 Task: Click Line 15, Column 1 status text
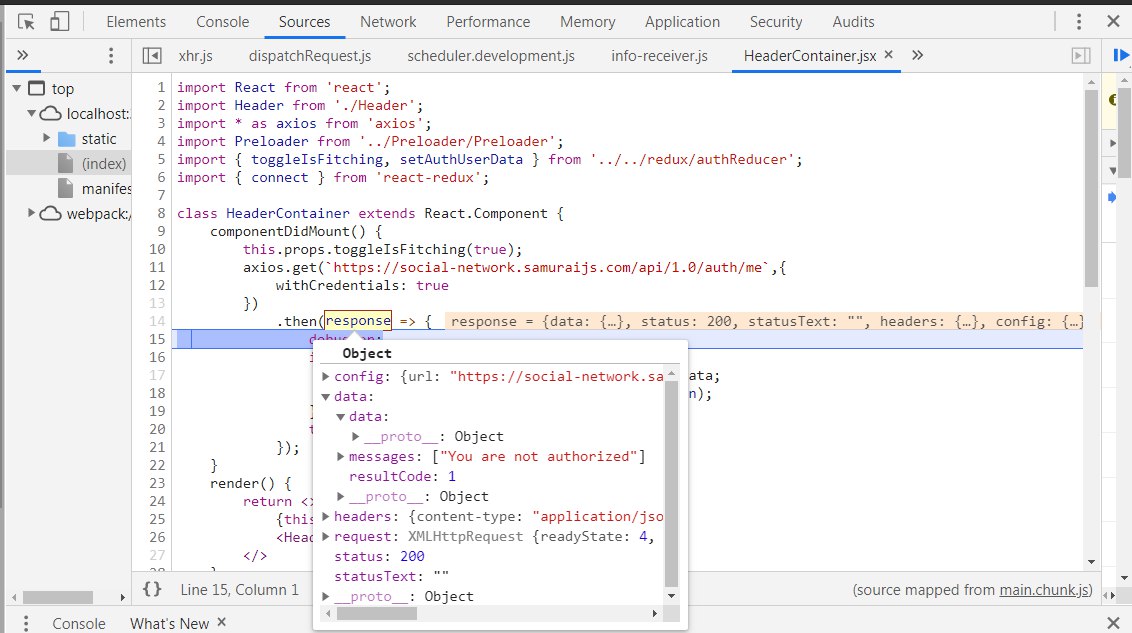point(240,590)
